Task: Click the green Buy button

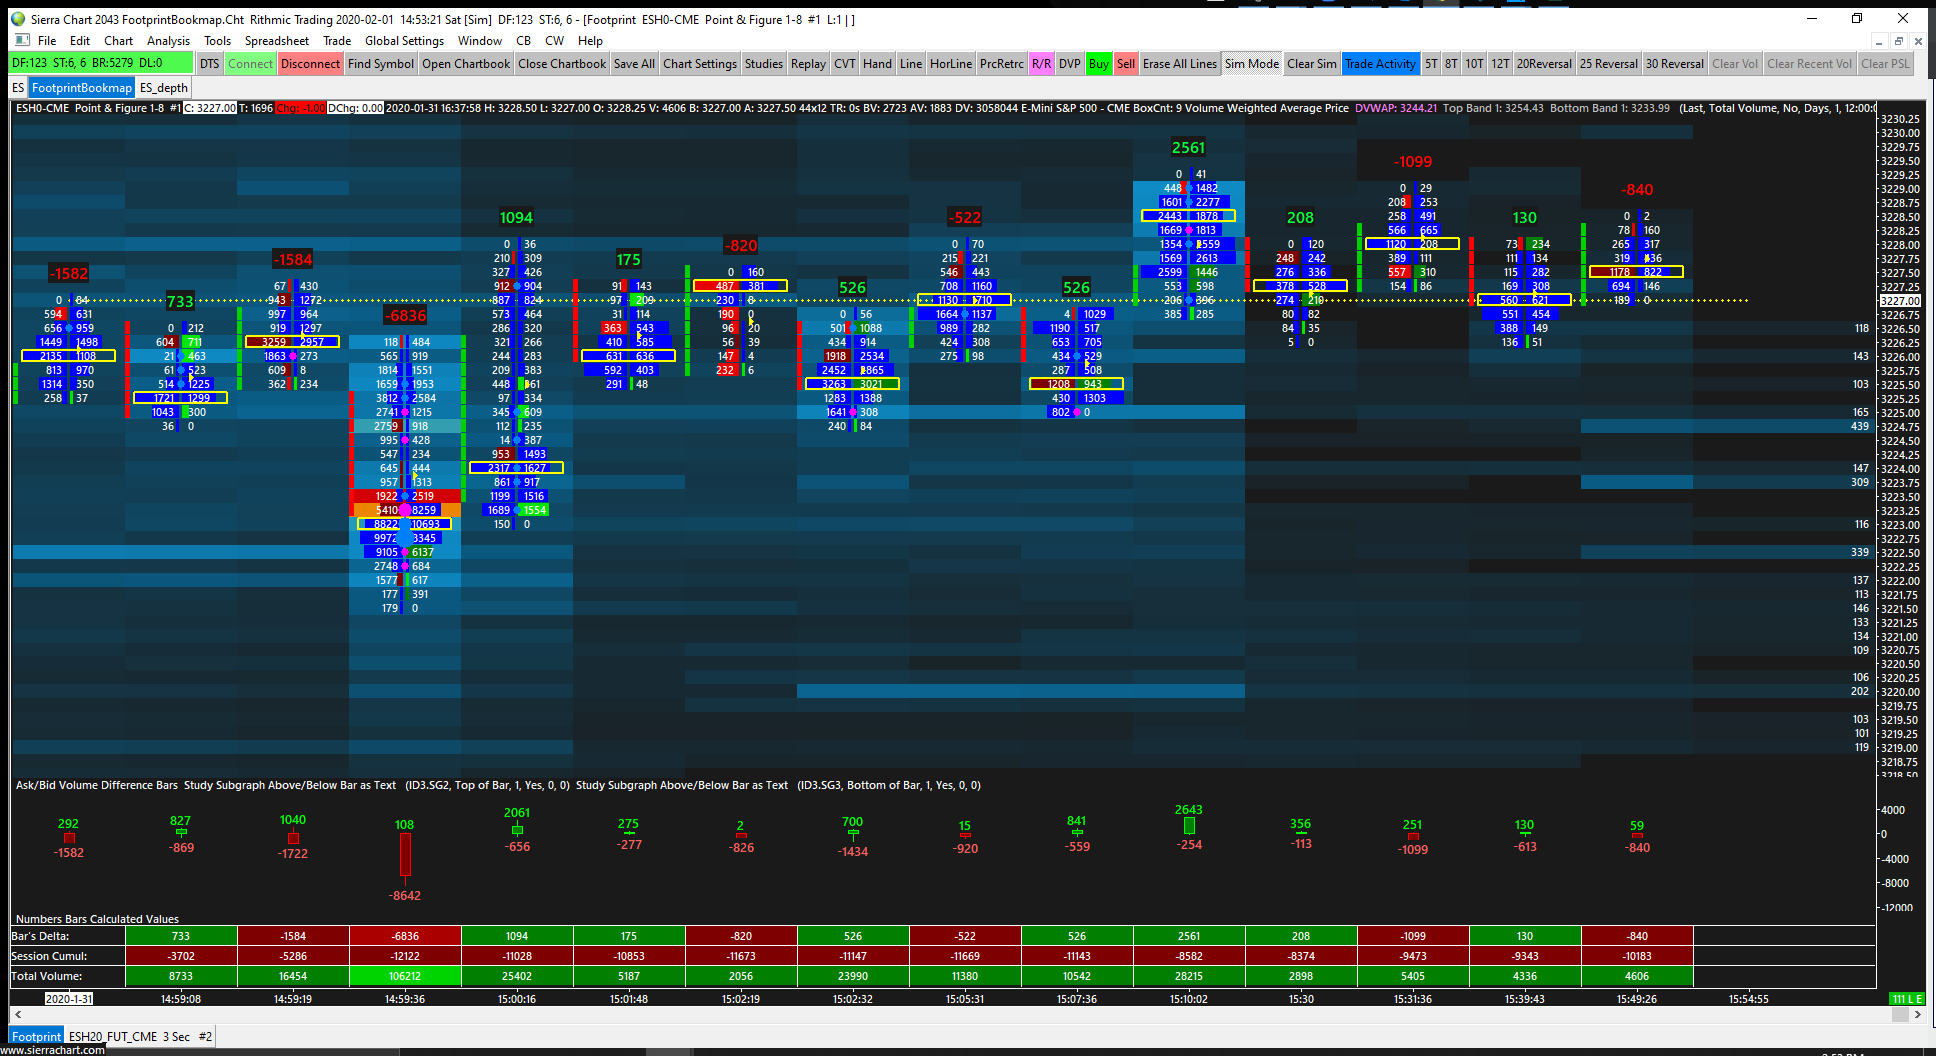Action: (1098, 64)
